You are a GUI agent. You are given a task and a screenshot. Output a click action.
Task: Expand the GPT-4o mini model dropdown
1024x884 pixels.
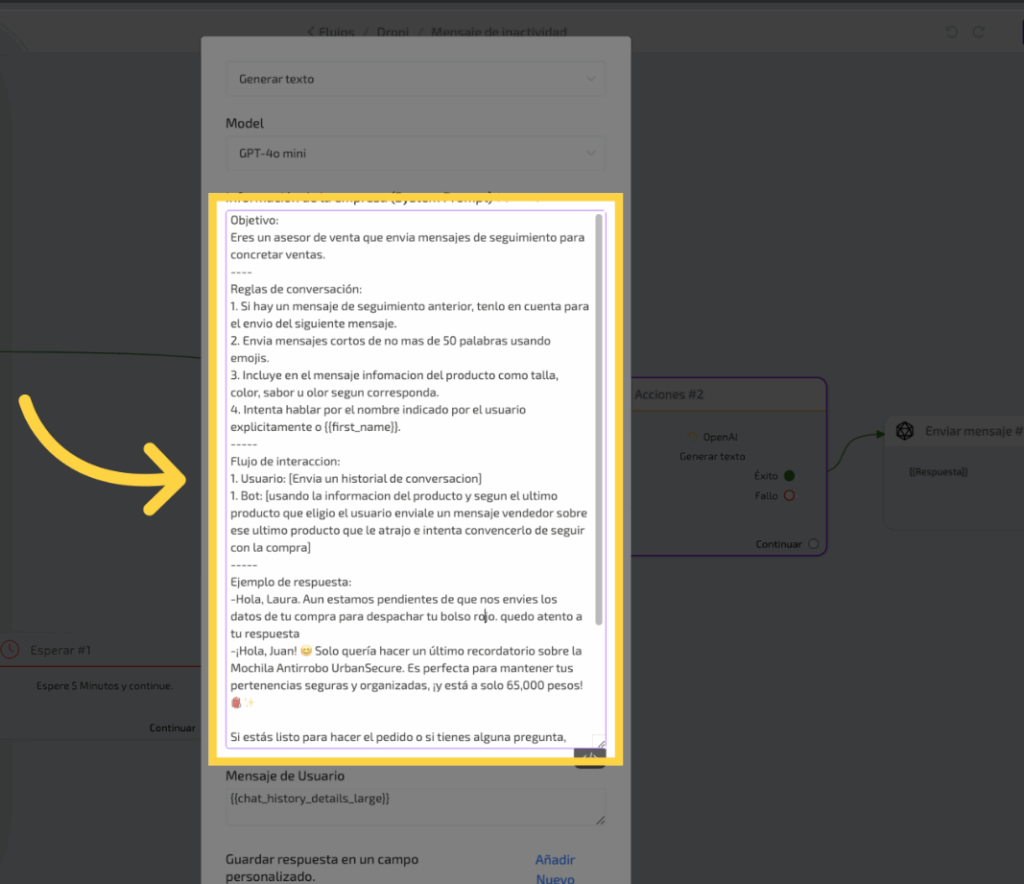click(415, 153)
